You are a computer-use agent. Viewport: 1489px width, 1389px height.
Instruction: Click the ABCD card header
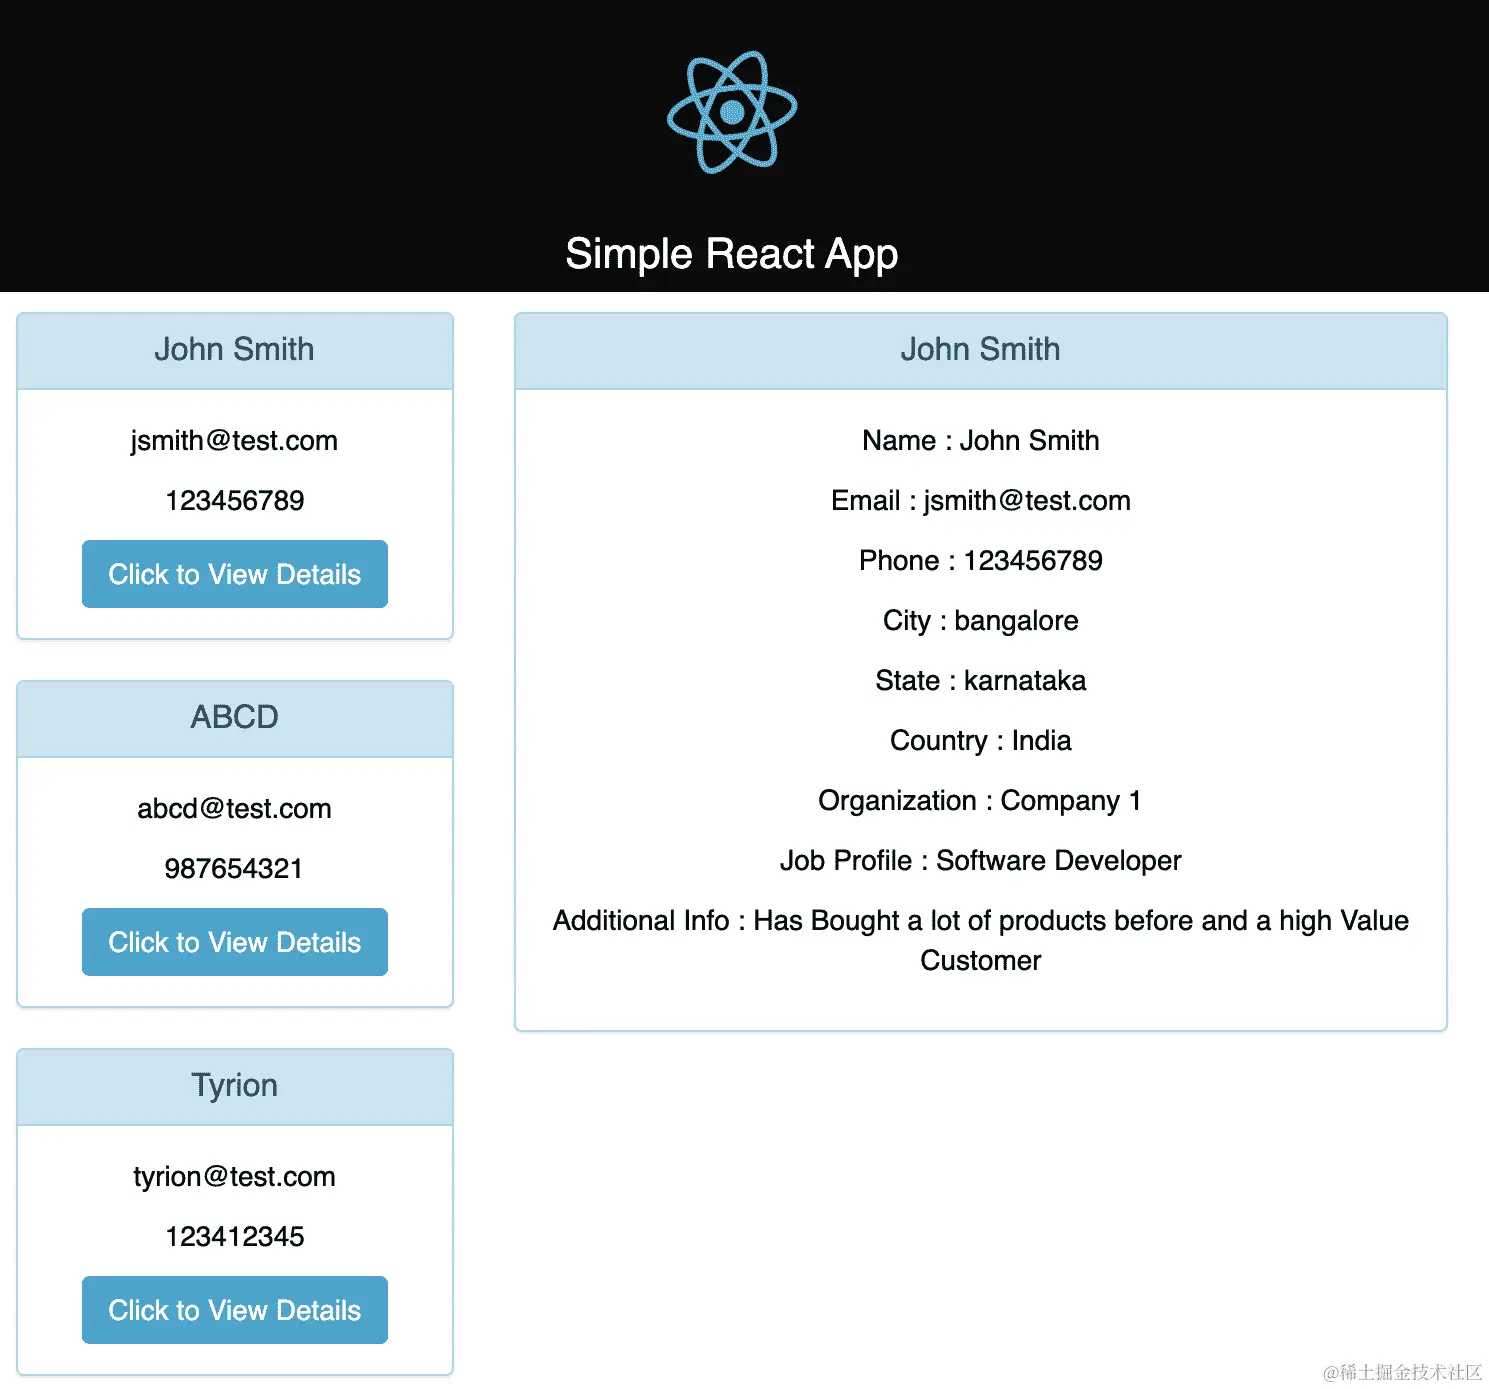point(235,718)
